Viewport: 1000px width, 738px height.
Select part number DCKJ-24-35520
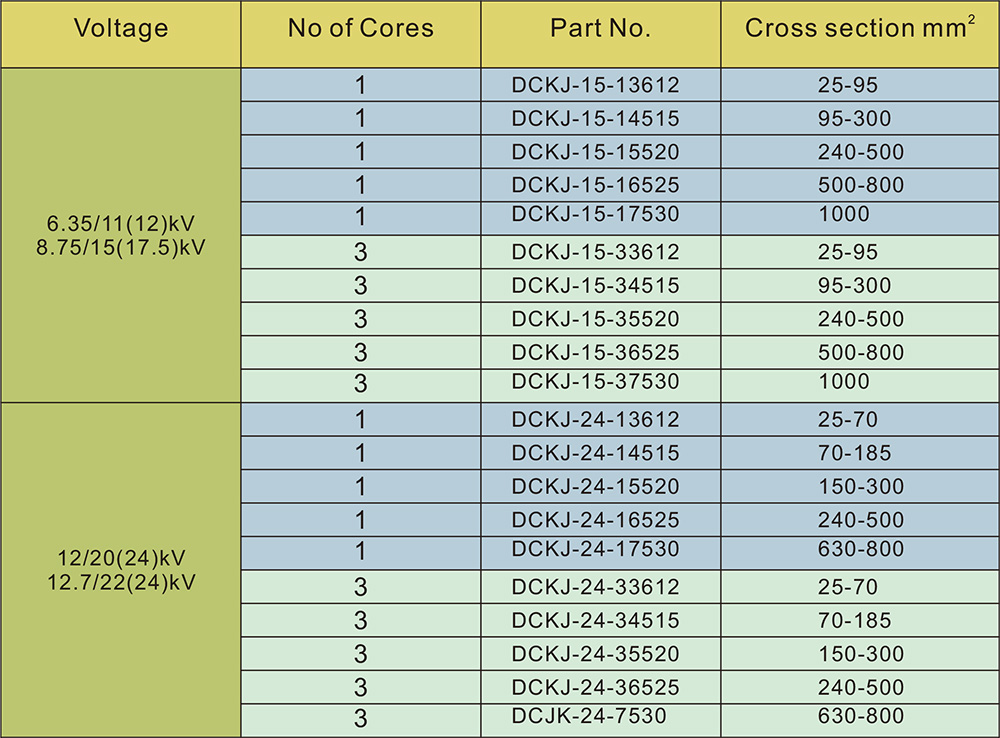[595, 654]
